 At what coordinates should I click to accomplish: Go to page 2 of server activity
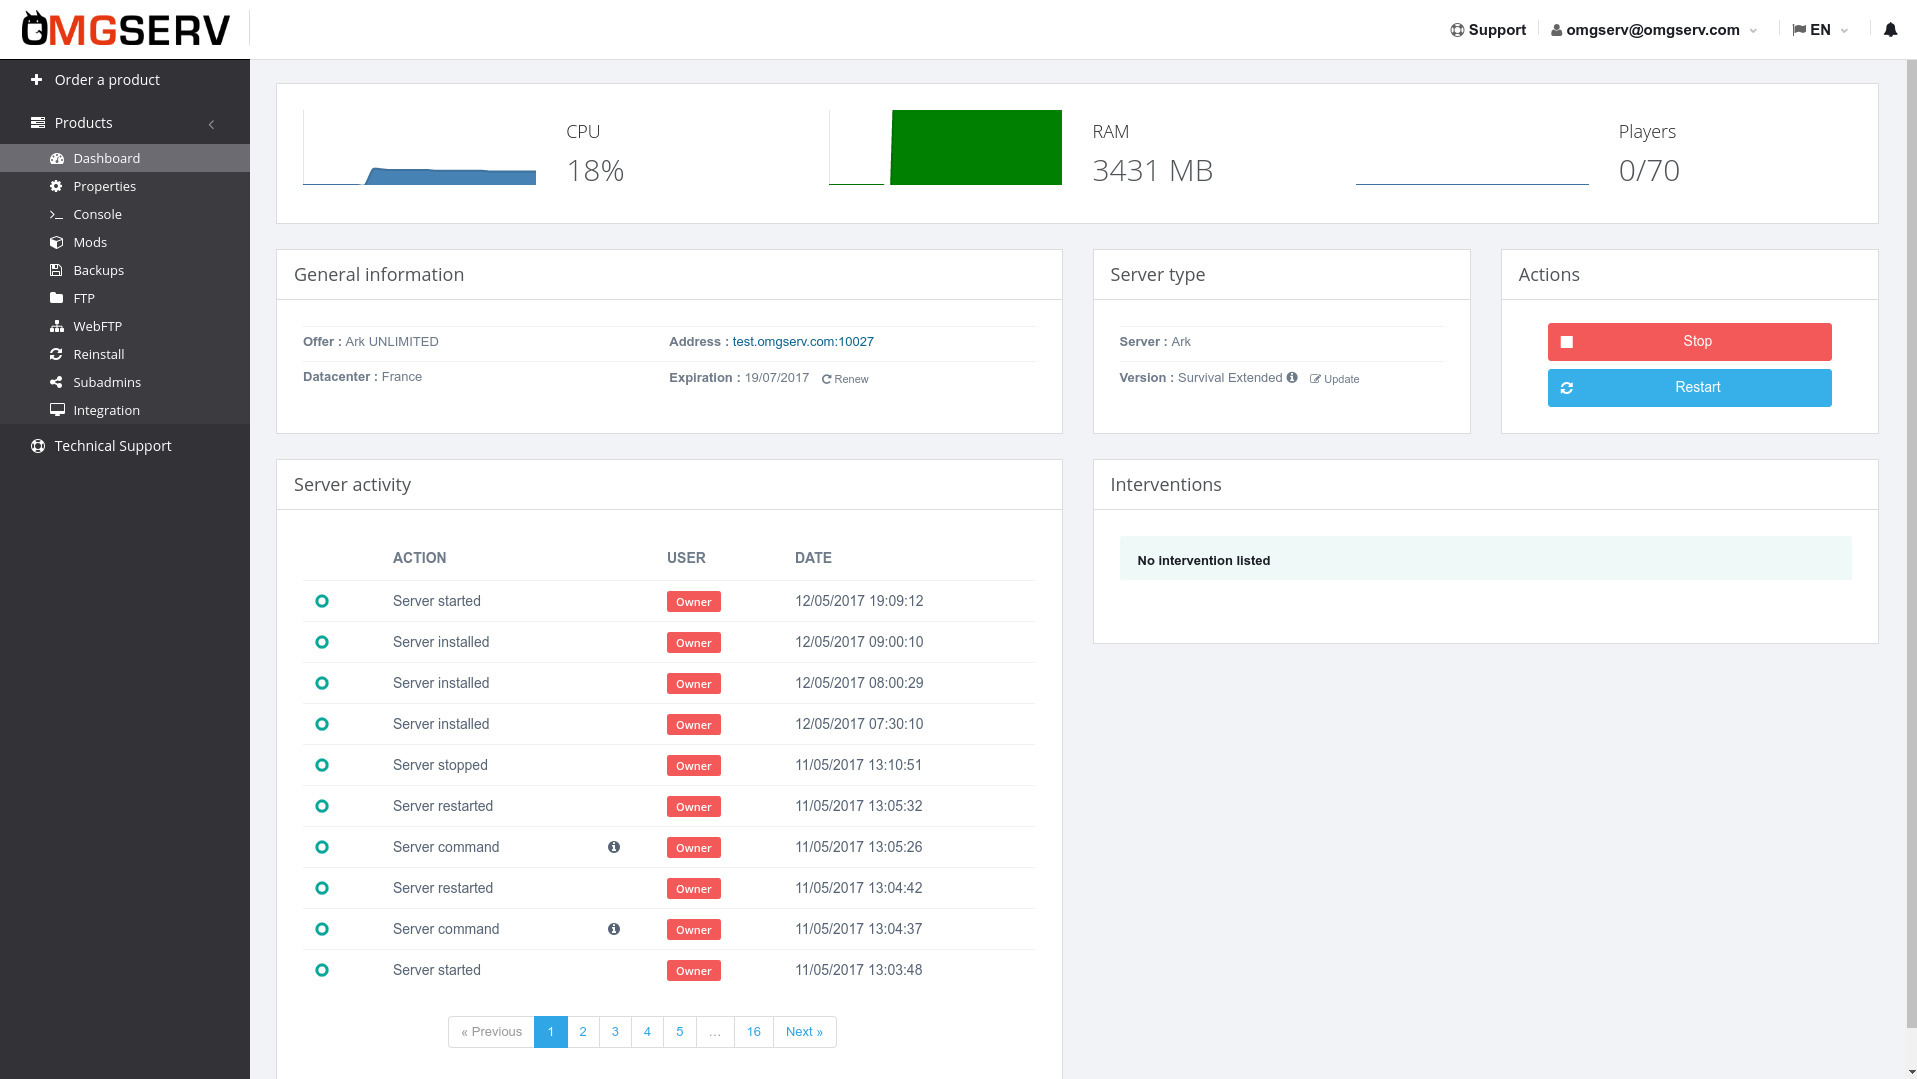pos(583,1032)
